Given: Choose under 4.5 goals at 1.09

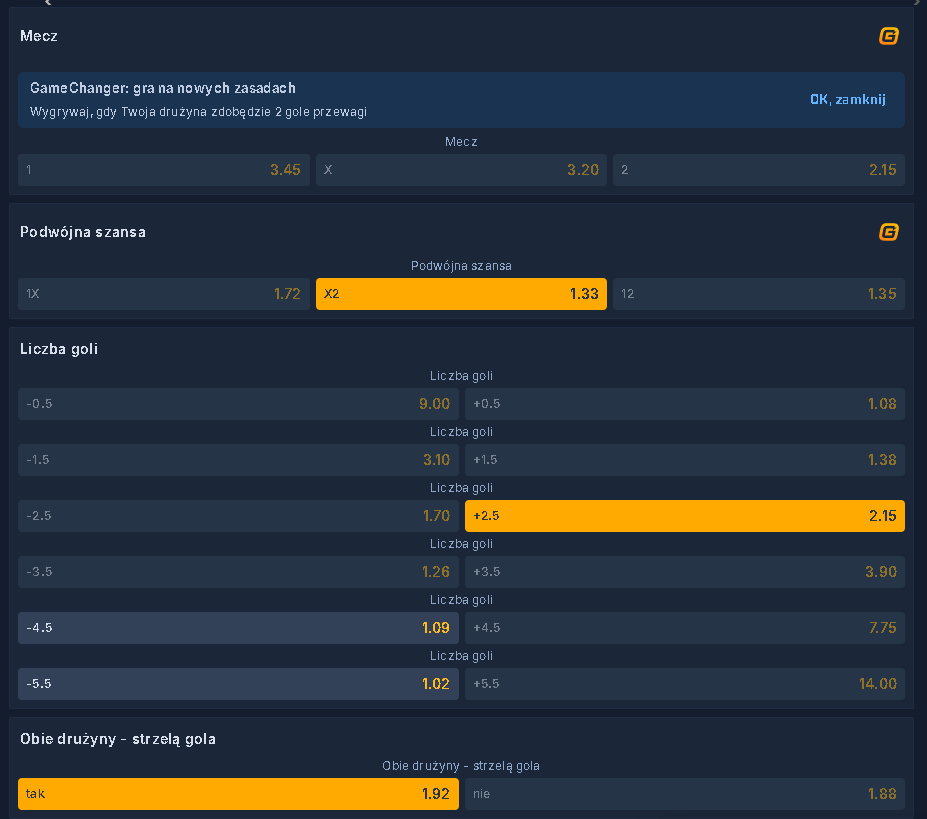Looking at the screenshot, I should [238, 628].
